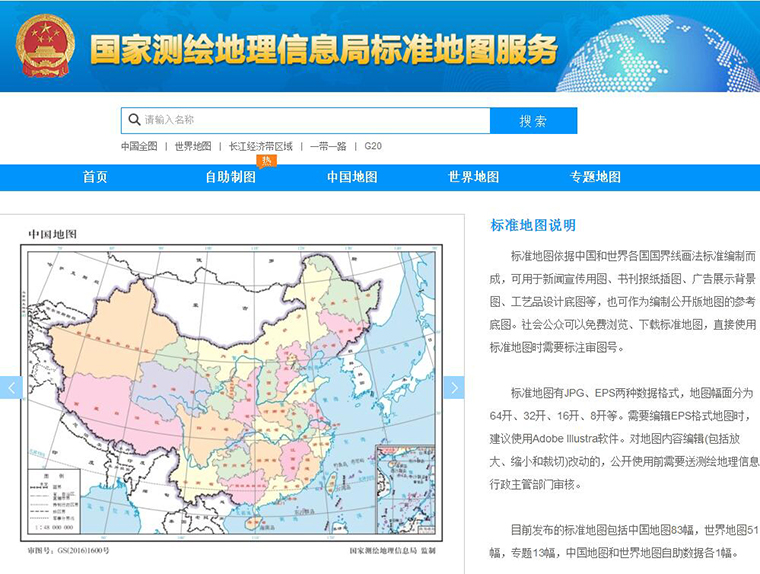
Task: Open the 中国全图 quick link
Action: 139,146
